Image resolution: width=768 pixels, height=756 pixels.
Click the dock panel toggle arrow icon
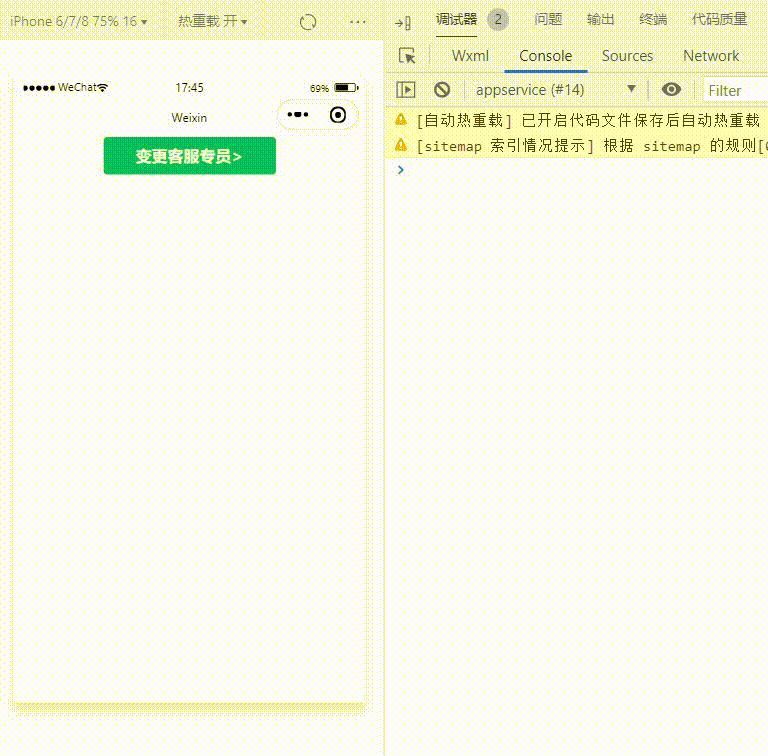tap(403, 23)
